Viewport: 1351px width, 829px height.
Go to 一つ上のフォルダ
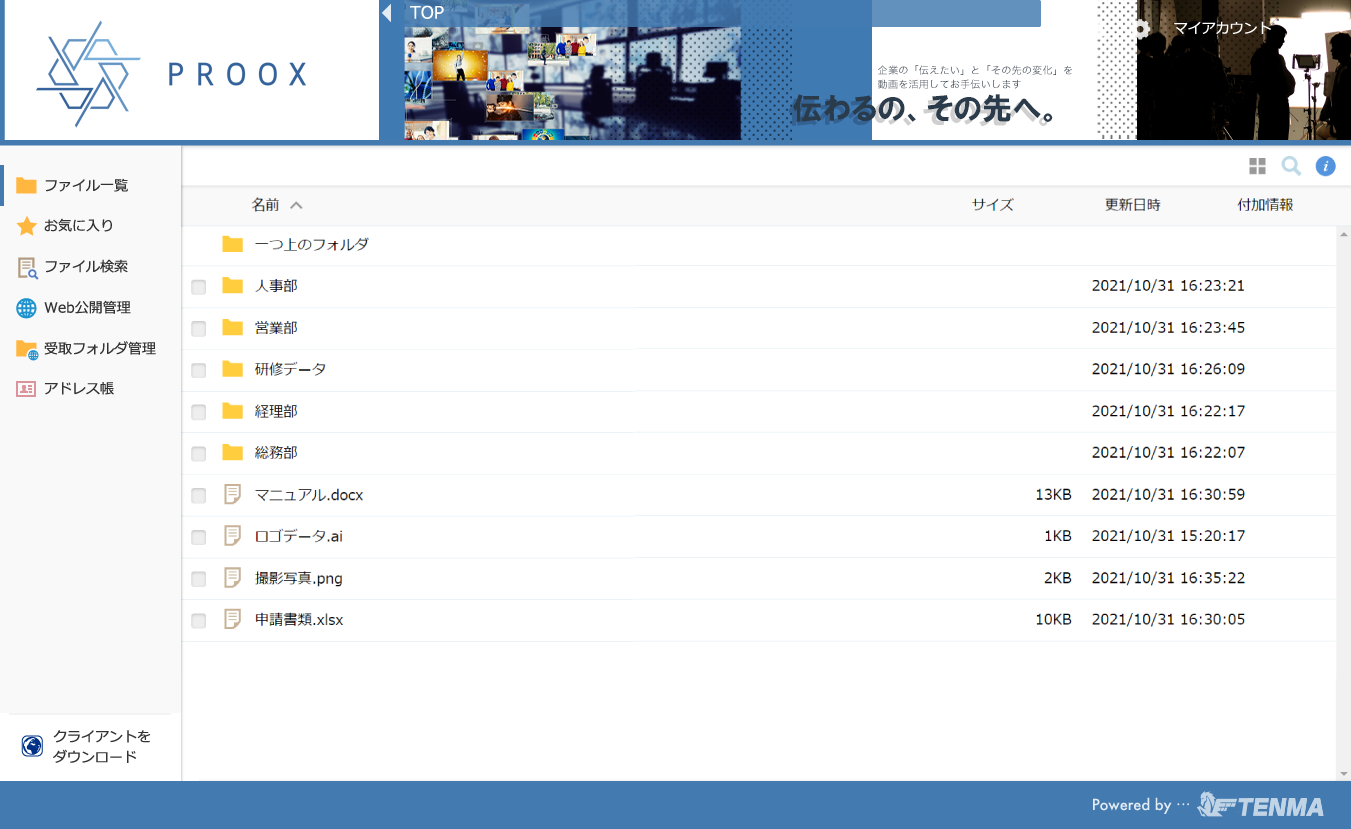click(x=311, y=244)
